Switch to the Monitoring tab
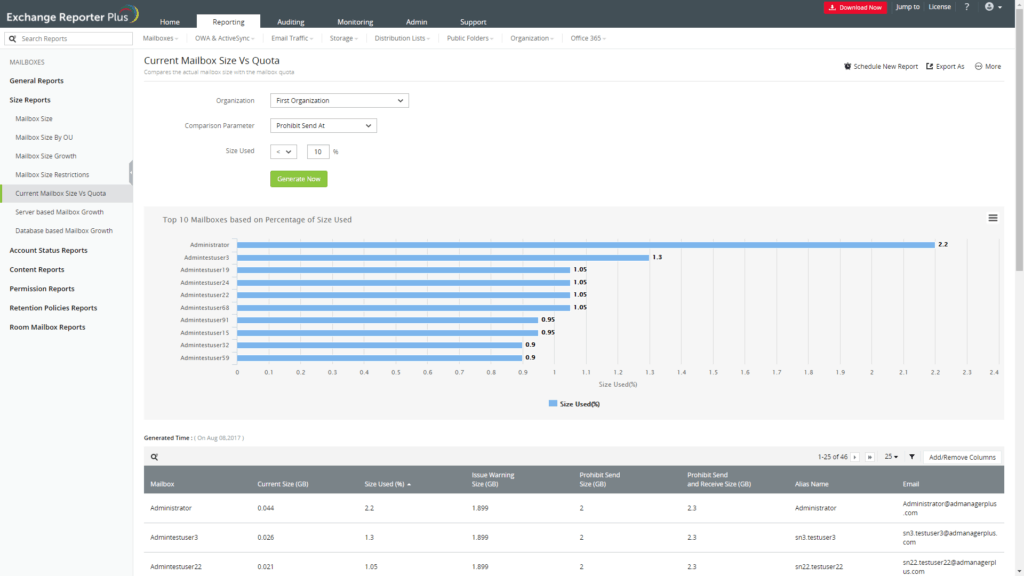The height and width of the screenshot is (576, 1024). pos(355,22)
